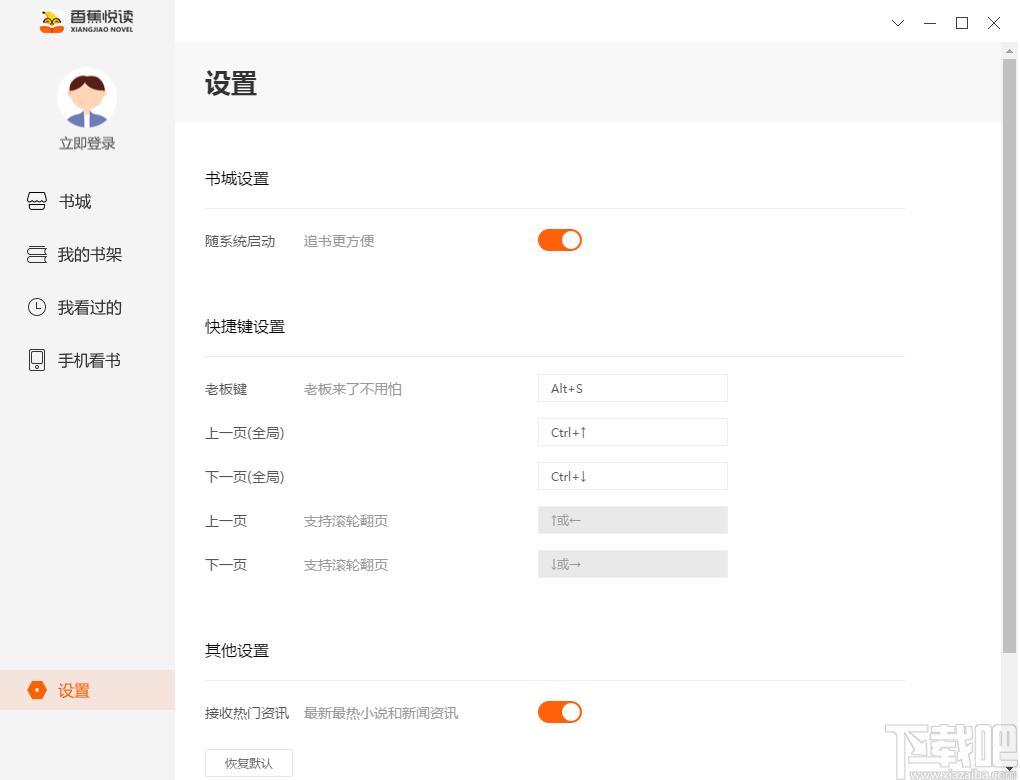Click the 下一页(全局) label
Image resolution: width=1020 pixels, height=780 pixels.
245,477
